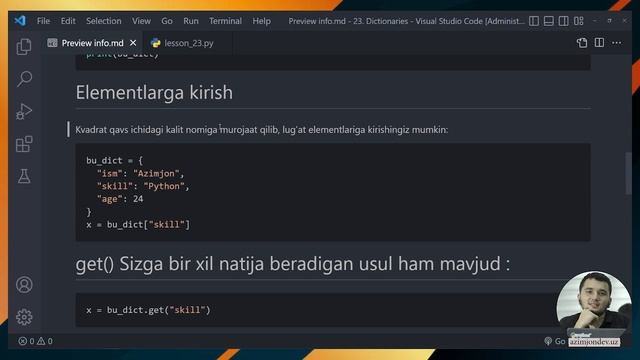This screenshot has width=640, height=360.
Task: Open the Extensions view
Action: (24, 144)
